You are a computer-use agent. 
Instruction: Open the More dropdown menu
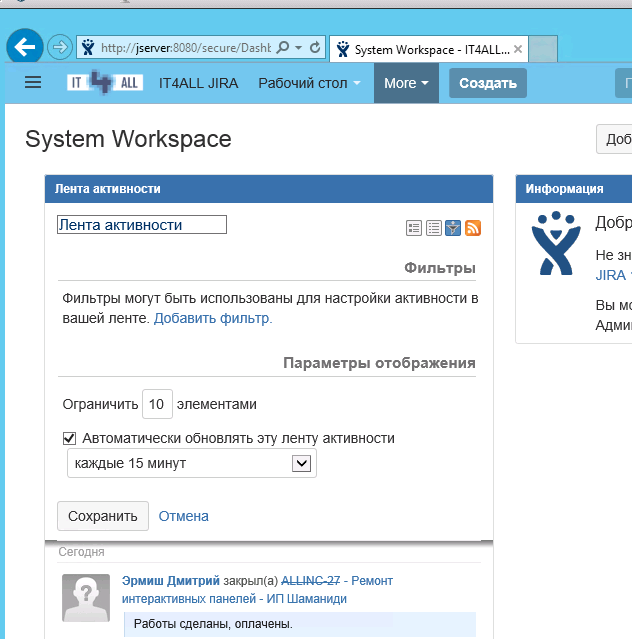[406, 83]
